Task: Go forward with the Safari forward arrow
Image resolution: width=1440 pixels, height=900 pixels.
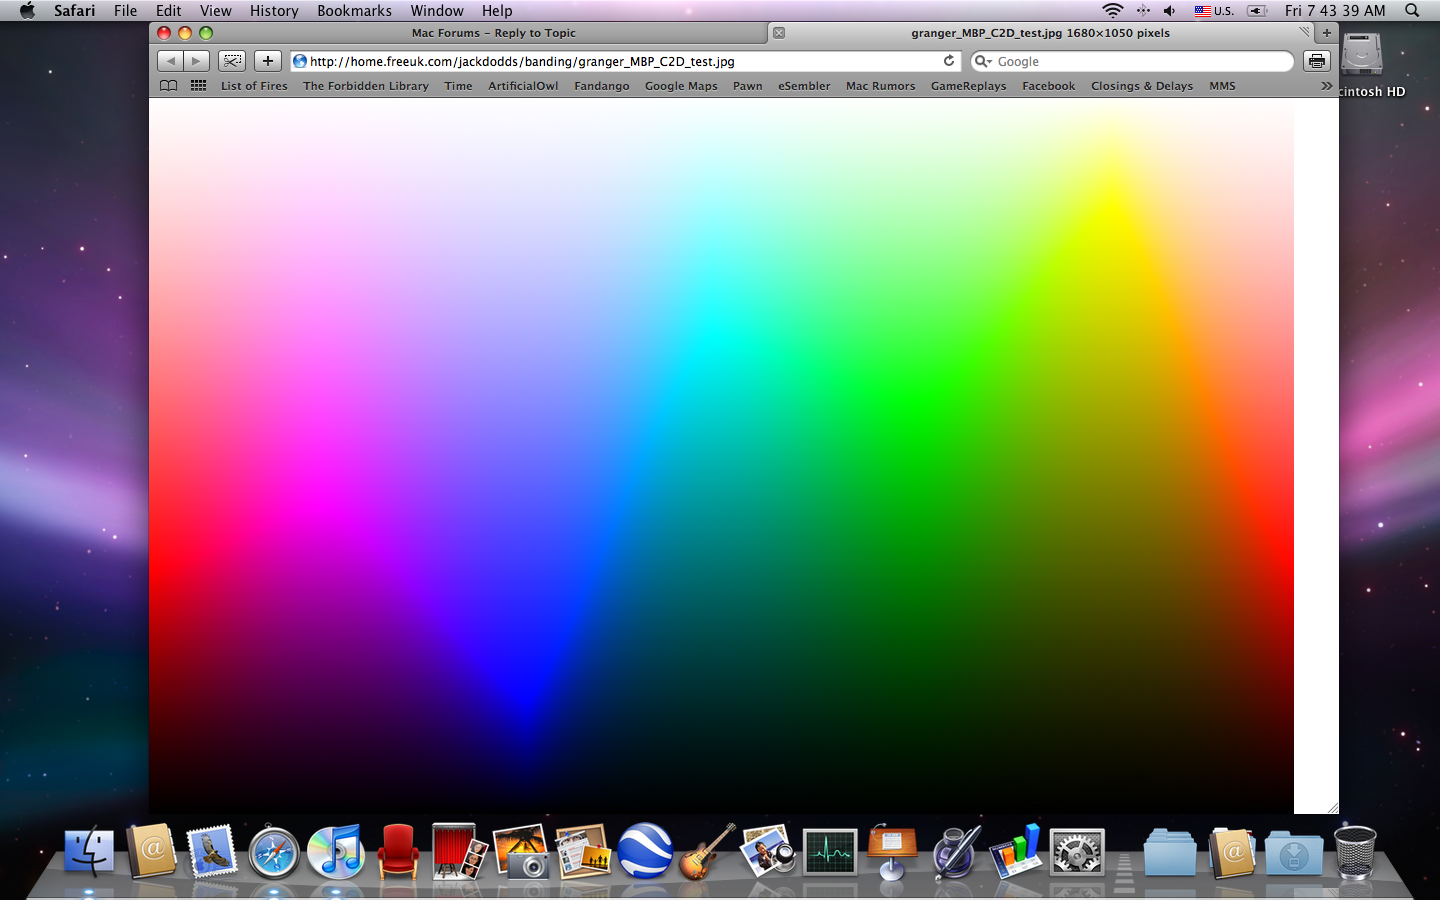Action: pos(197,61)
